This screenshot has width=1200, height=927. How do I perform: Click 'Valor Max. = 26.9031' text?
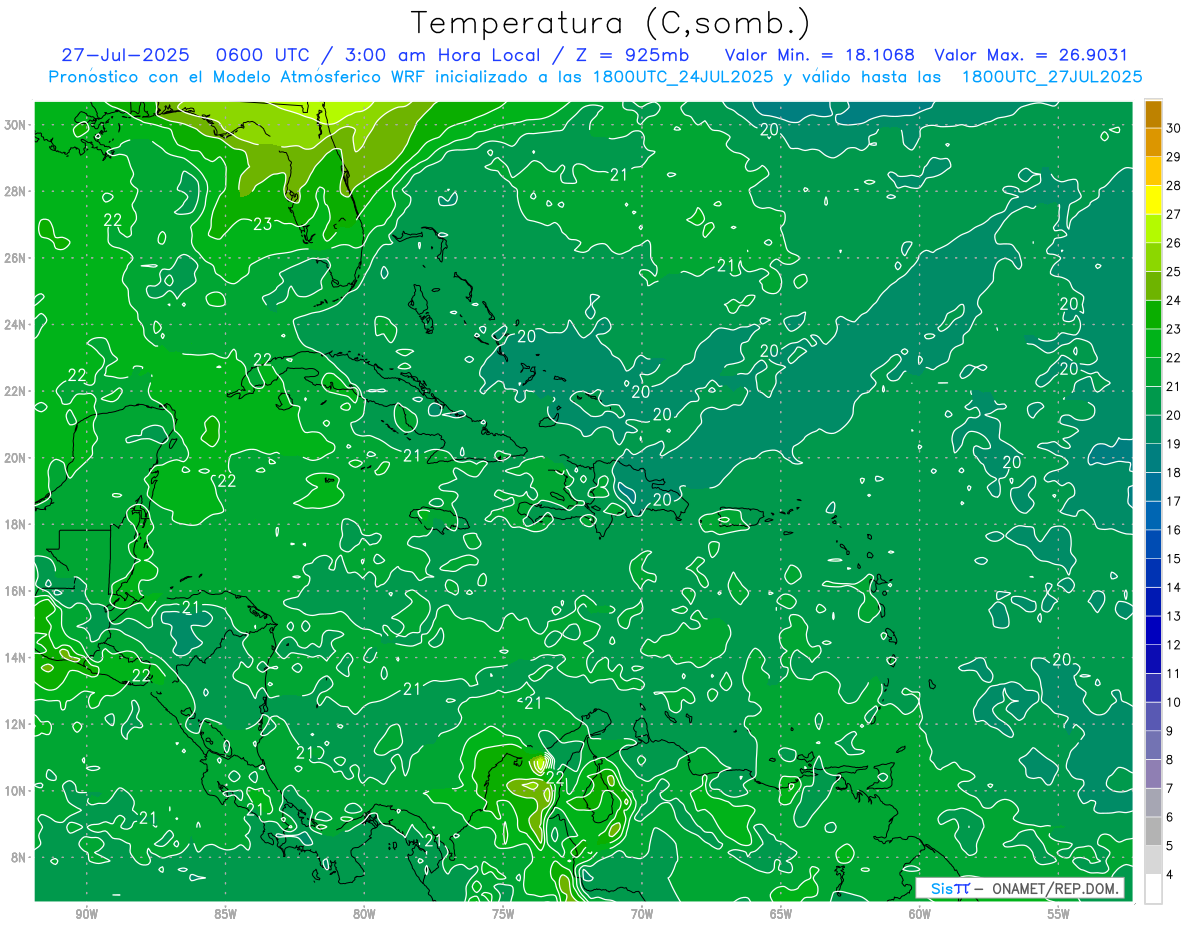pos(1031,55)
